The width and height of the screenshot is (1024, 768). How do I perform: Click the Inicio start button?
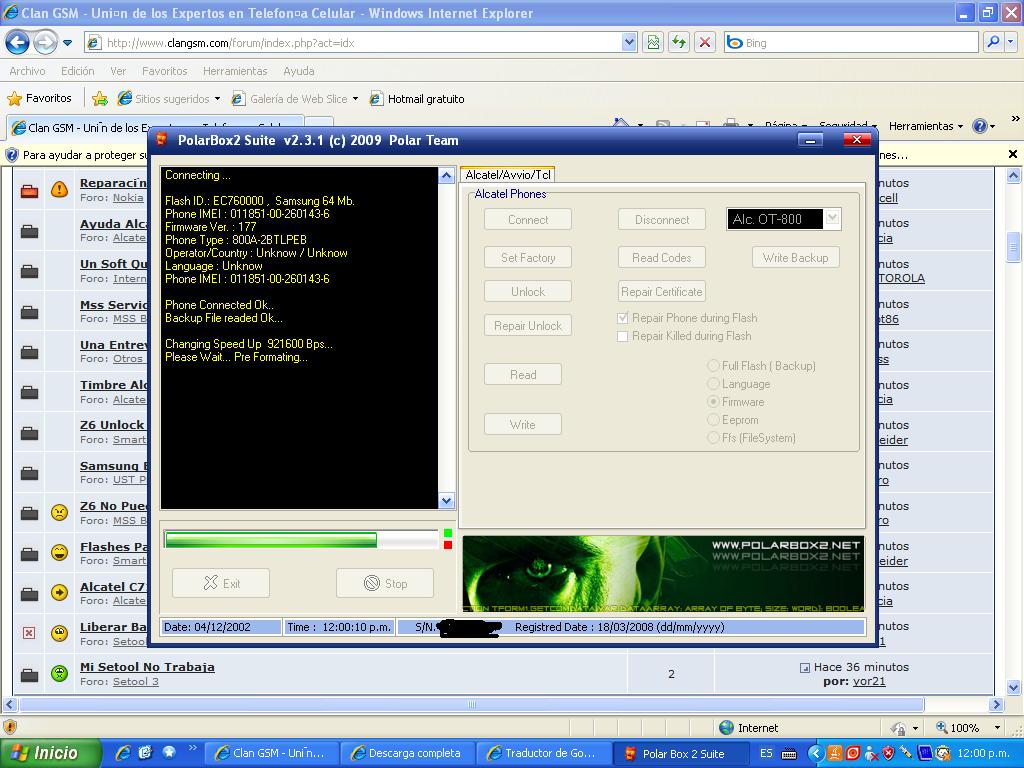point(50,753)
